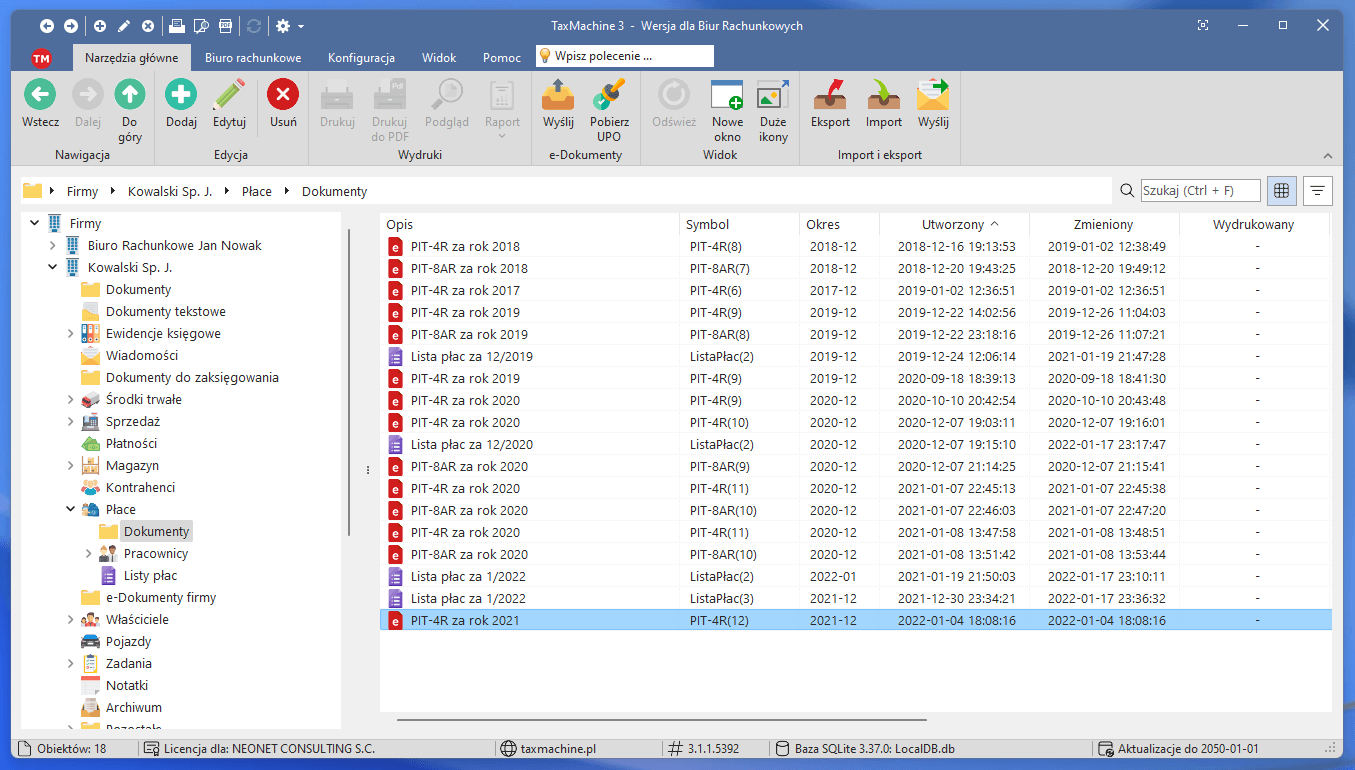Click the Eksport icon in ribbon
The width and height of the screenshot is (1355, 770).
[830, 96]
